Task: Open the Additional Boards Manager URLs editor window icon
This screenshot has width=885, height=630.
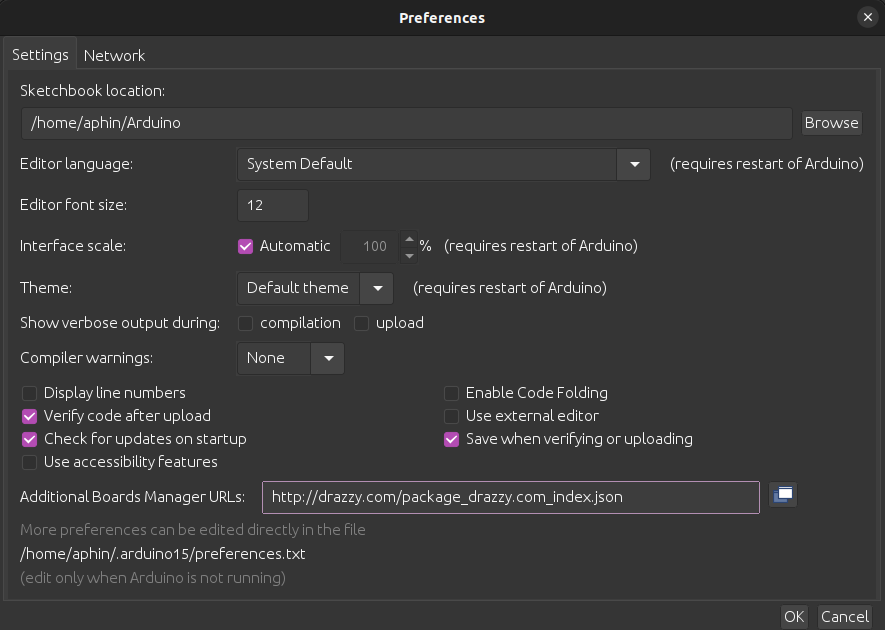Action: tap(783, 496)
